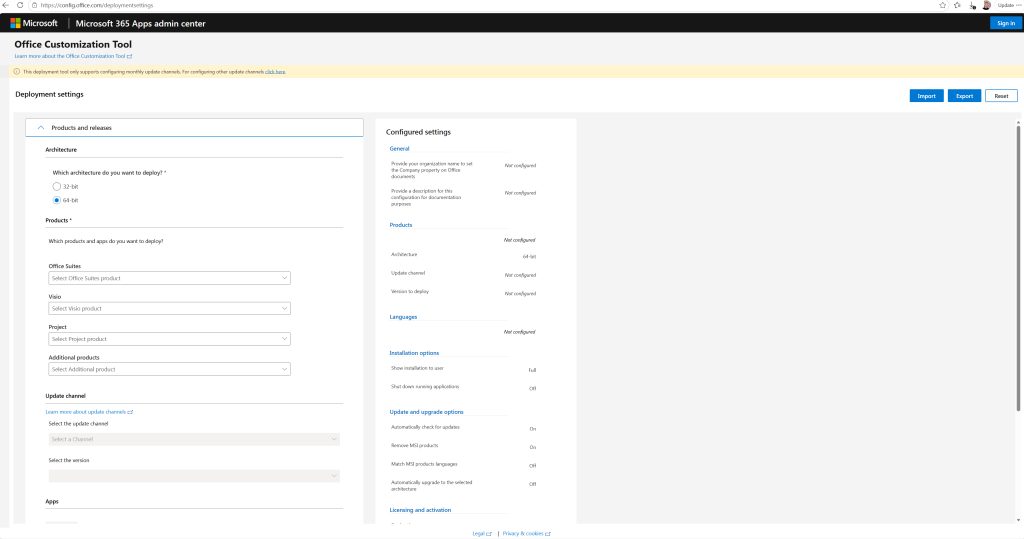Open site information lock icon in address bar

[35, 5]
